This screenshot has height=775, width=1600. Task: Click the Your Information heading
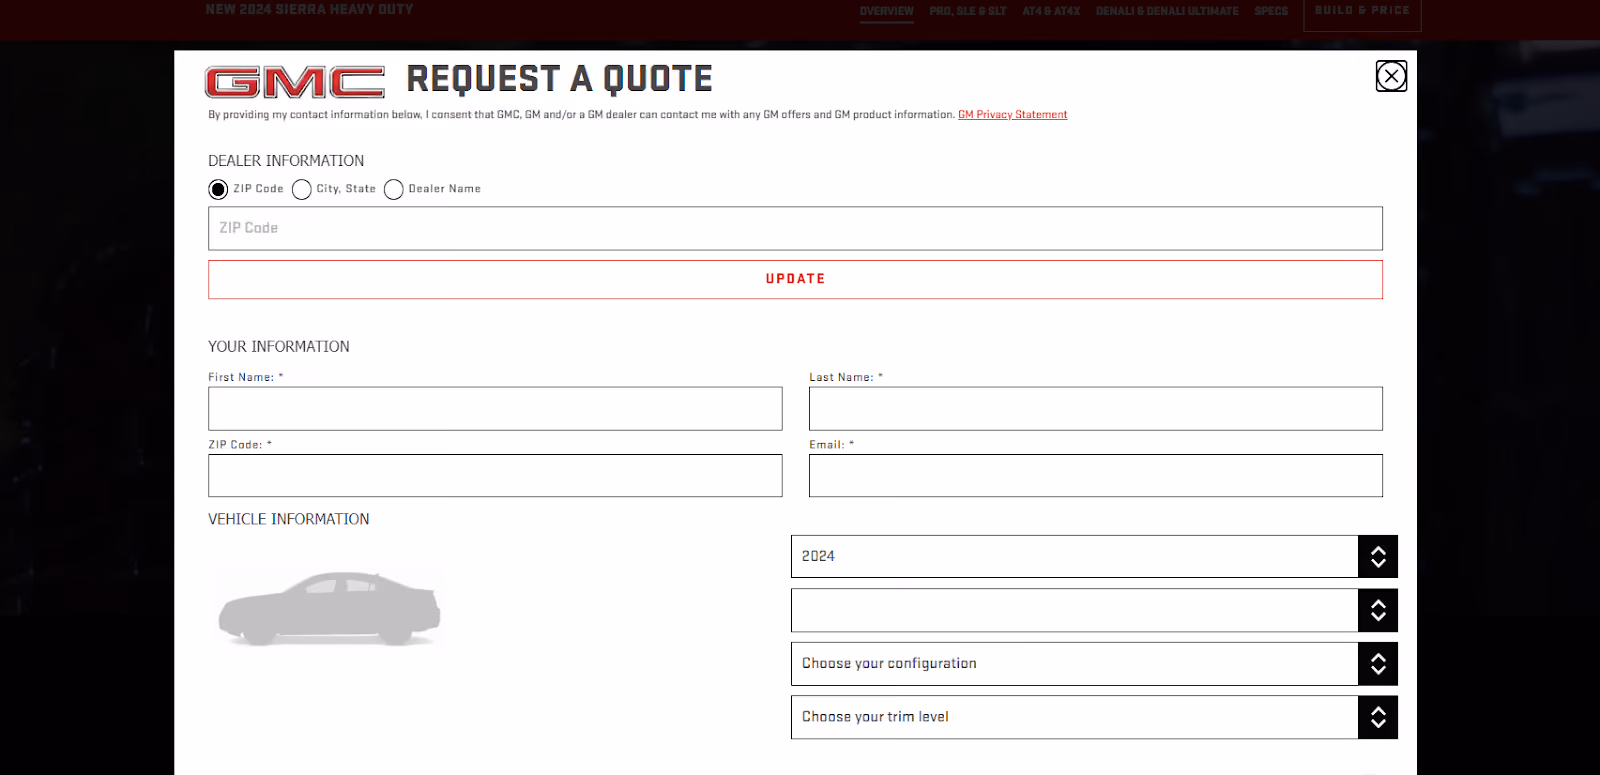click(x=279, y=347)
